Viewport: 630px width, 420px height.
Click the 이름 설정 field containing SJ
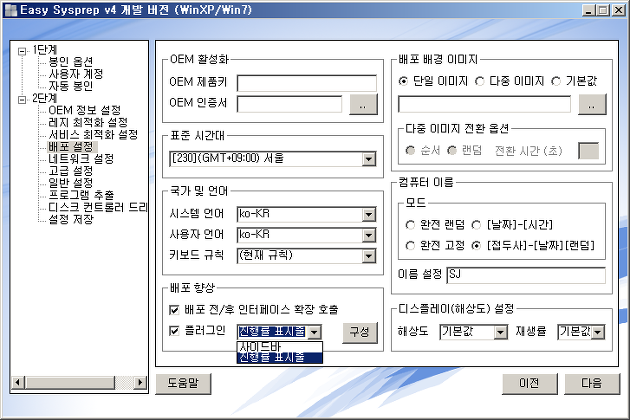(526, 276)
